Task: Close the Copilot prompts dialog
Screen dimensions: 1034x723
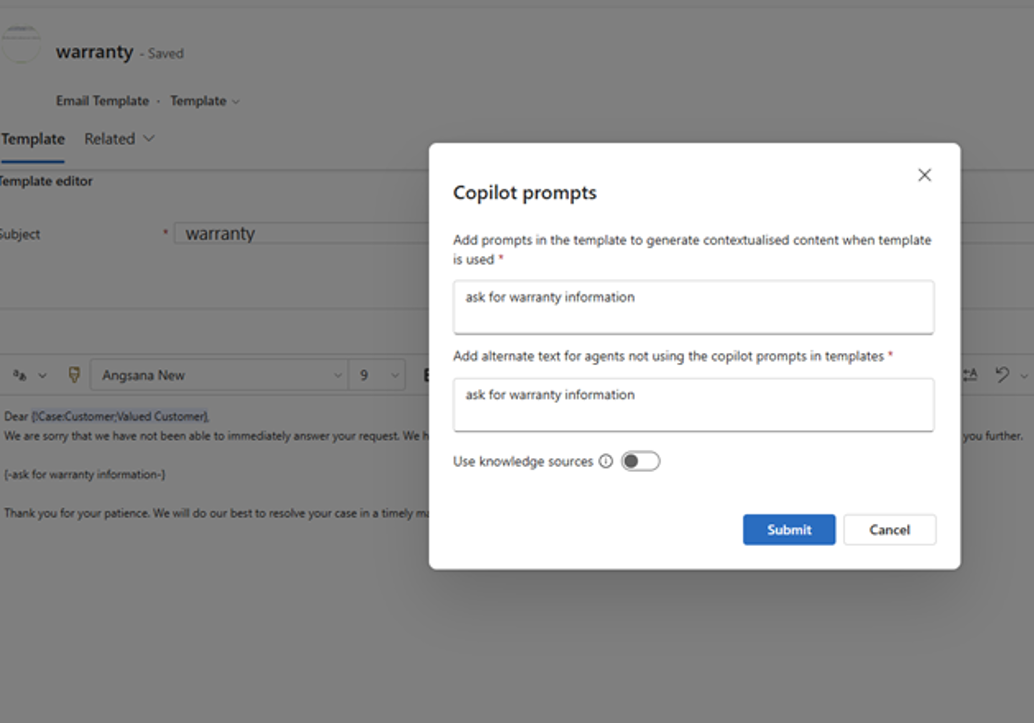Action: (x=924, y=175)
